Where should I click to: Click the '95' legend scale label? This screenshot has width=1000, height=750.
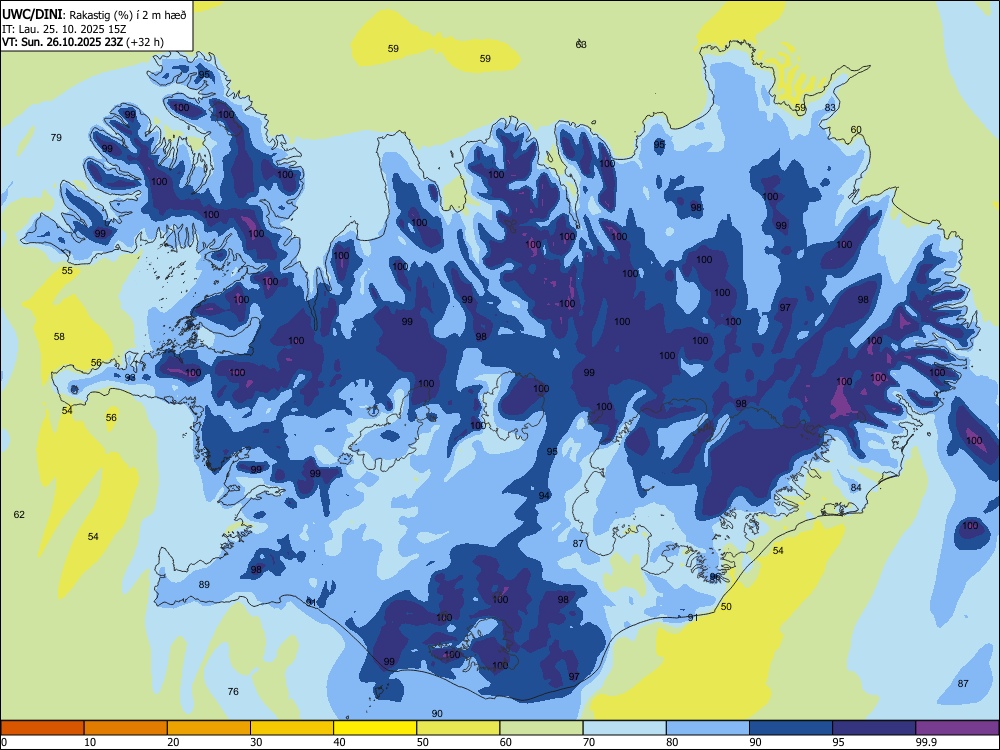pos(838,742)
